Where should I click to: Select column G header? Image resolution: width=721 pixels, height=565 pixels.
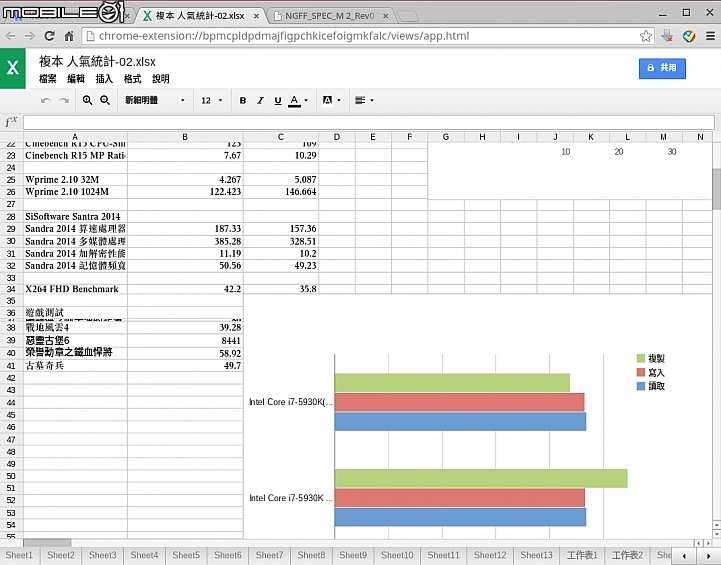pyautogui.click(x=446, y=137)
